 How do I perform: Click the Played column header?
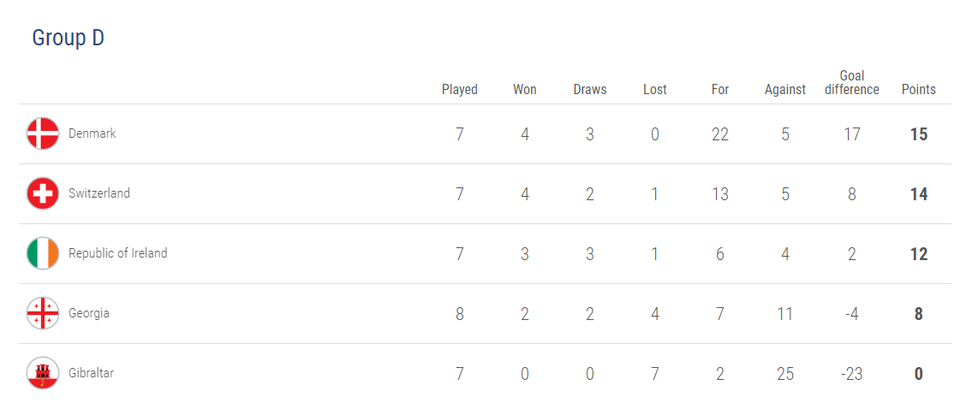click(460, 89)
